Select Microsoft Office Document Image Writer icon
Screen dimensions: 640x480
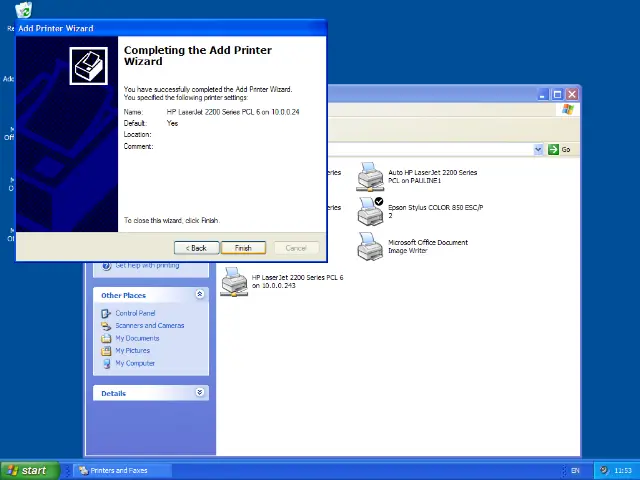[x=370, y=247]
